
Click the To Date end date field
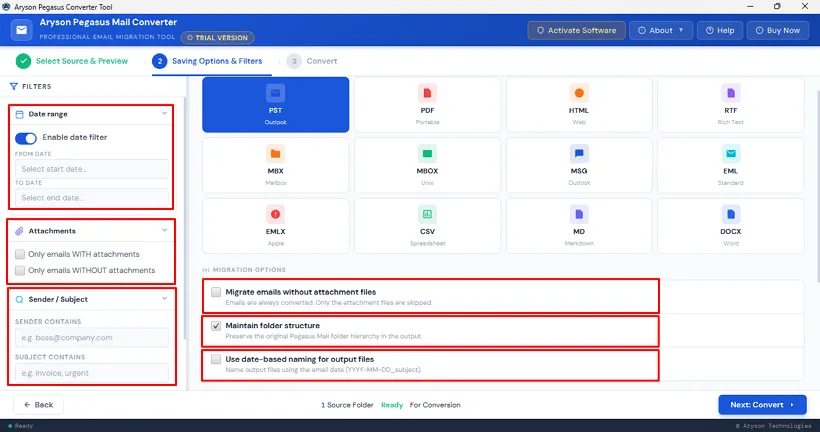click(x=92, y=198)
